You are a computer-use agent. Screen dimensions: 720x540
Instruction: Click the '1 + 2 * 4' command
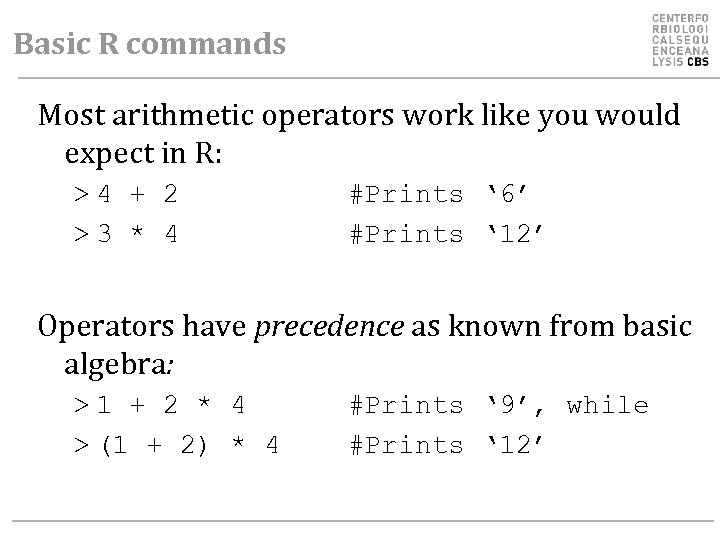pos(171,405)
